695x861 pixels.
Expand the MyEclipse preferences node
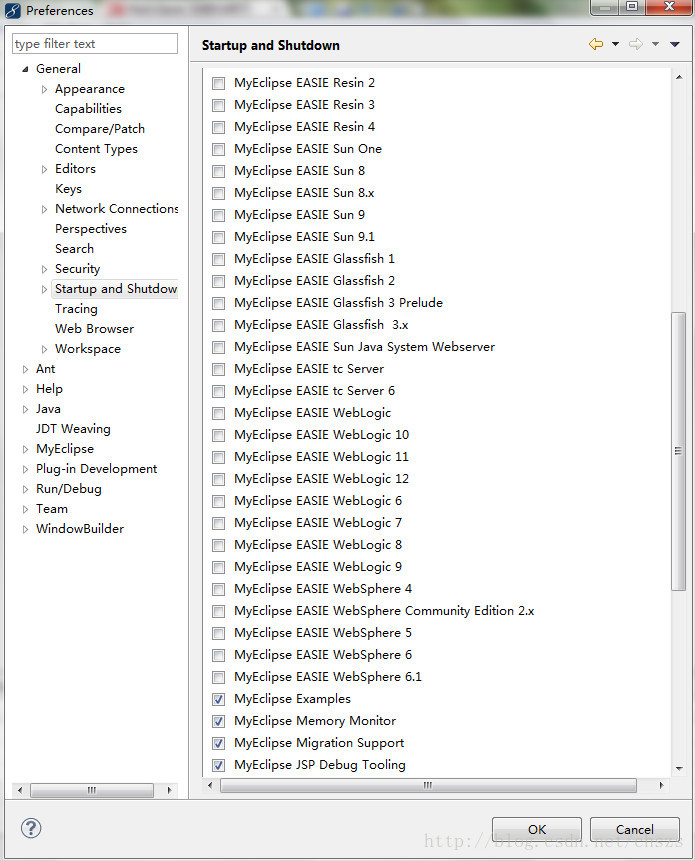(x=25, y=449)
